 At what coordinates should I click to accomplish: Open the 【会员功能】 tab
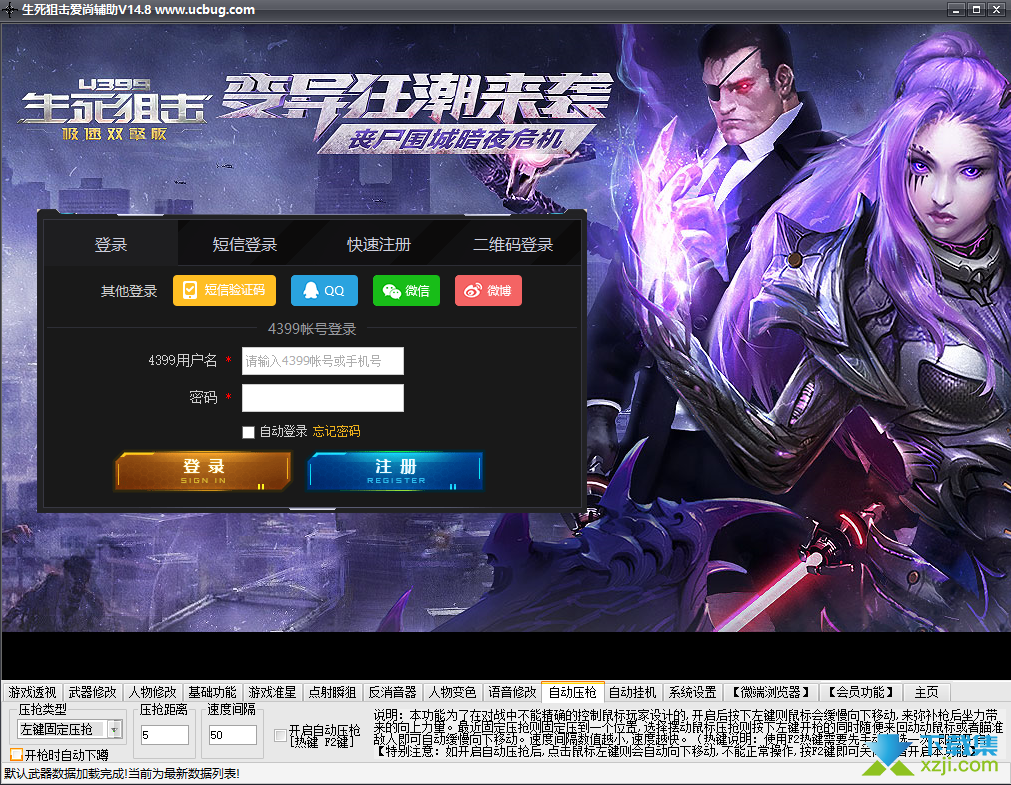coord(861,692)
